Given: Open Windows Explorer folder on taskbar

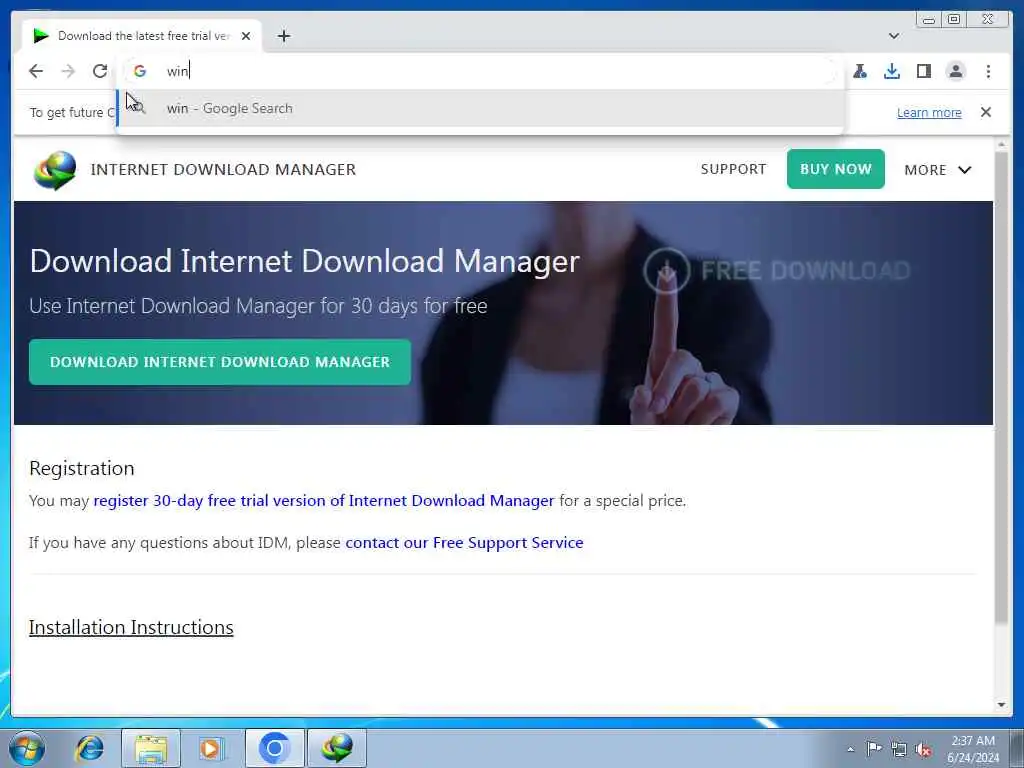Looking at the screenshot, I should pos(151,748).
